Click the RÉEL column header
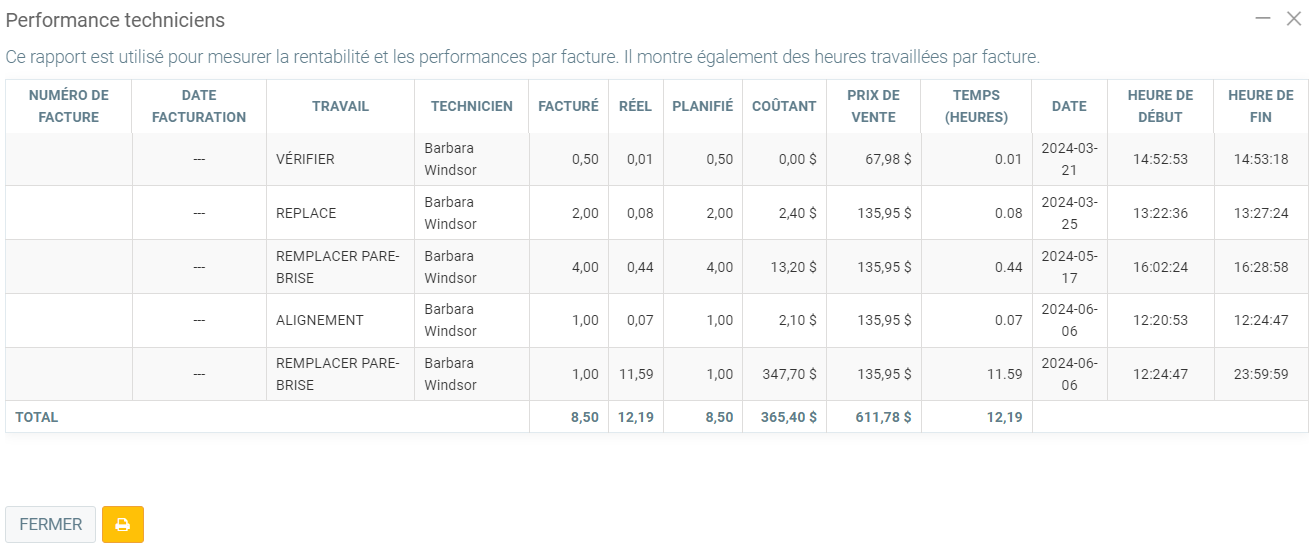 pos(635,106)
